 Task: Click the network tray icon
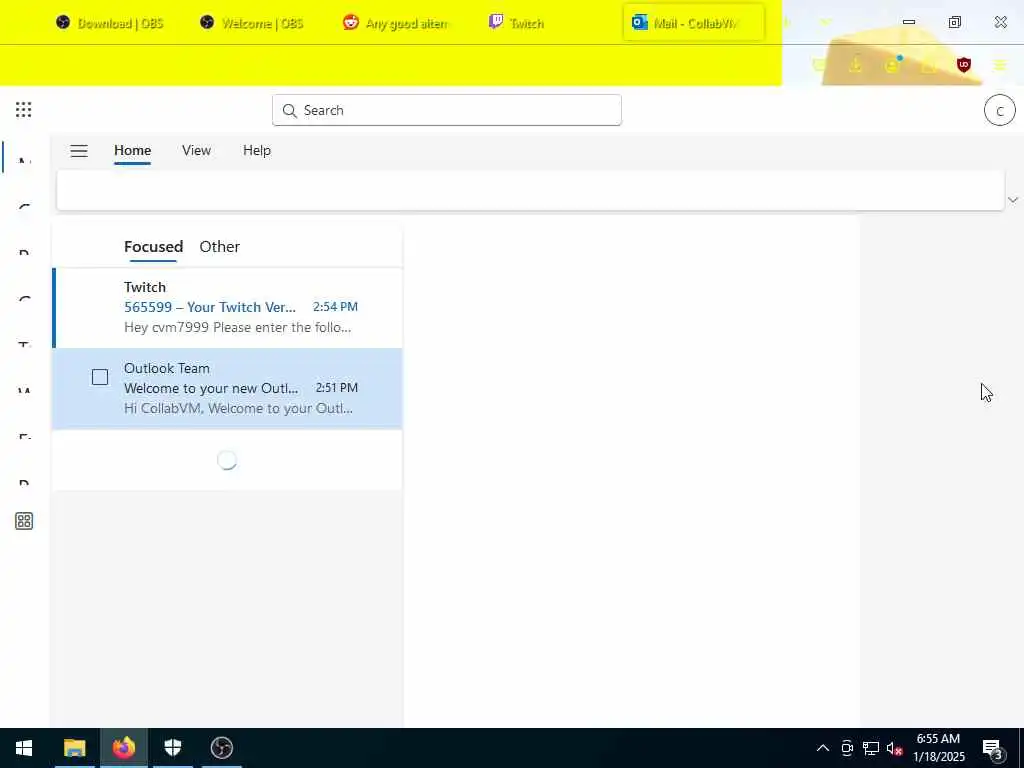click(870, 748)
